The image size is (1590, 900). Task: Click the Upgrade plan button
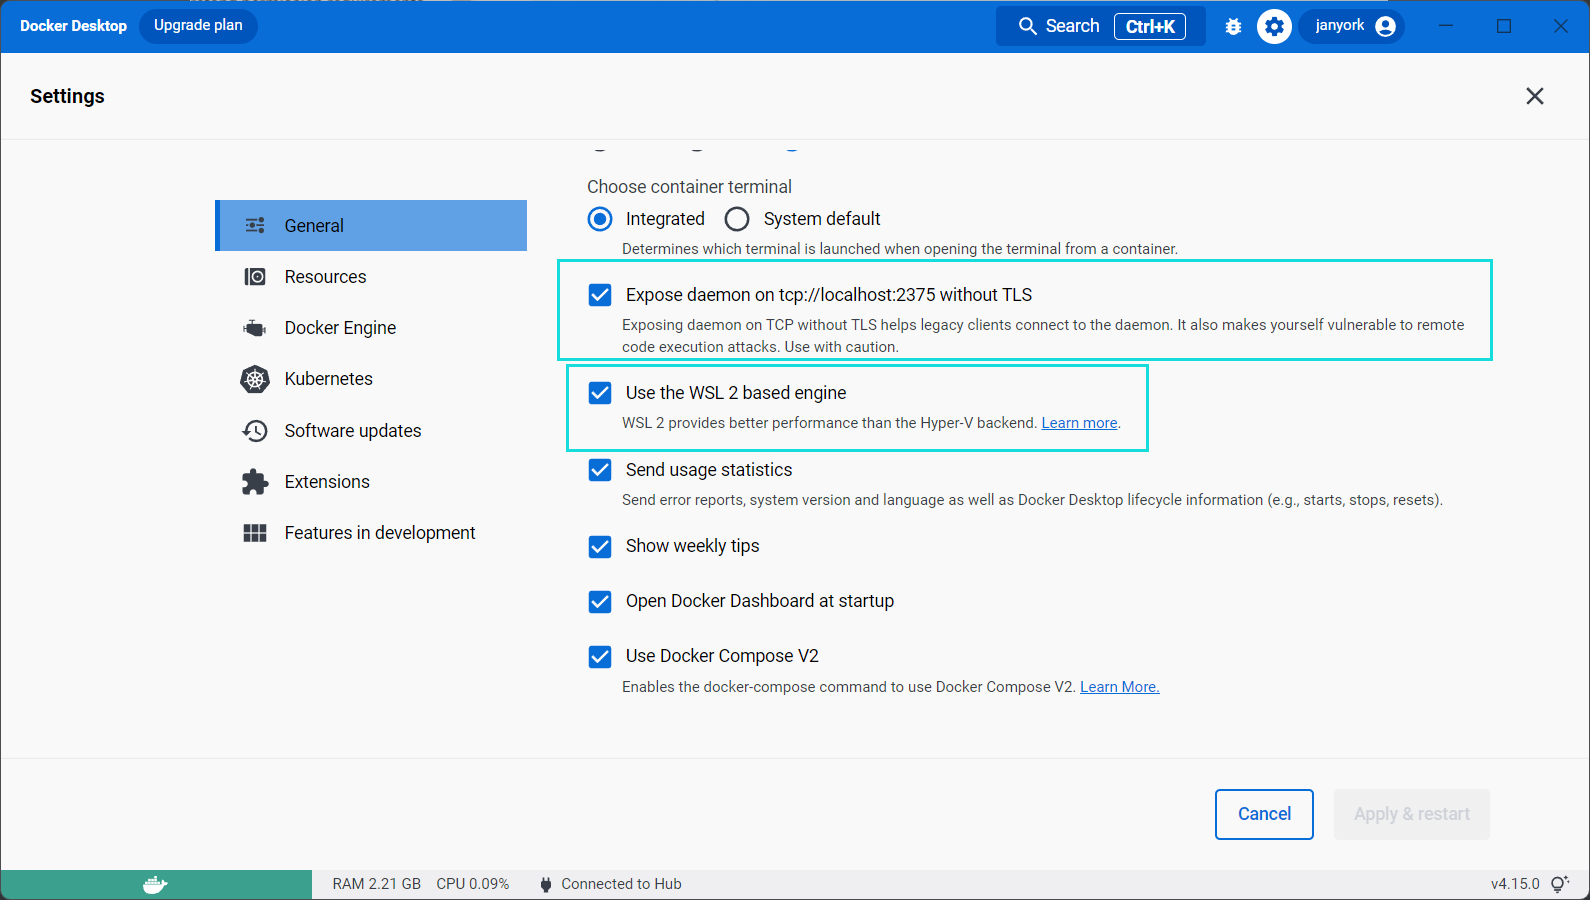pos(198,26)
